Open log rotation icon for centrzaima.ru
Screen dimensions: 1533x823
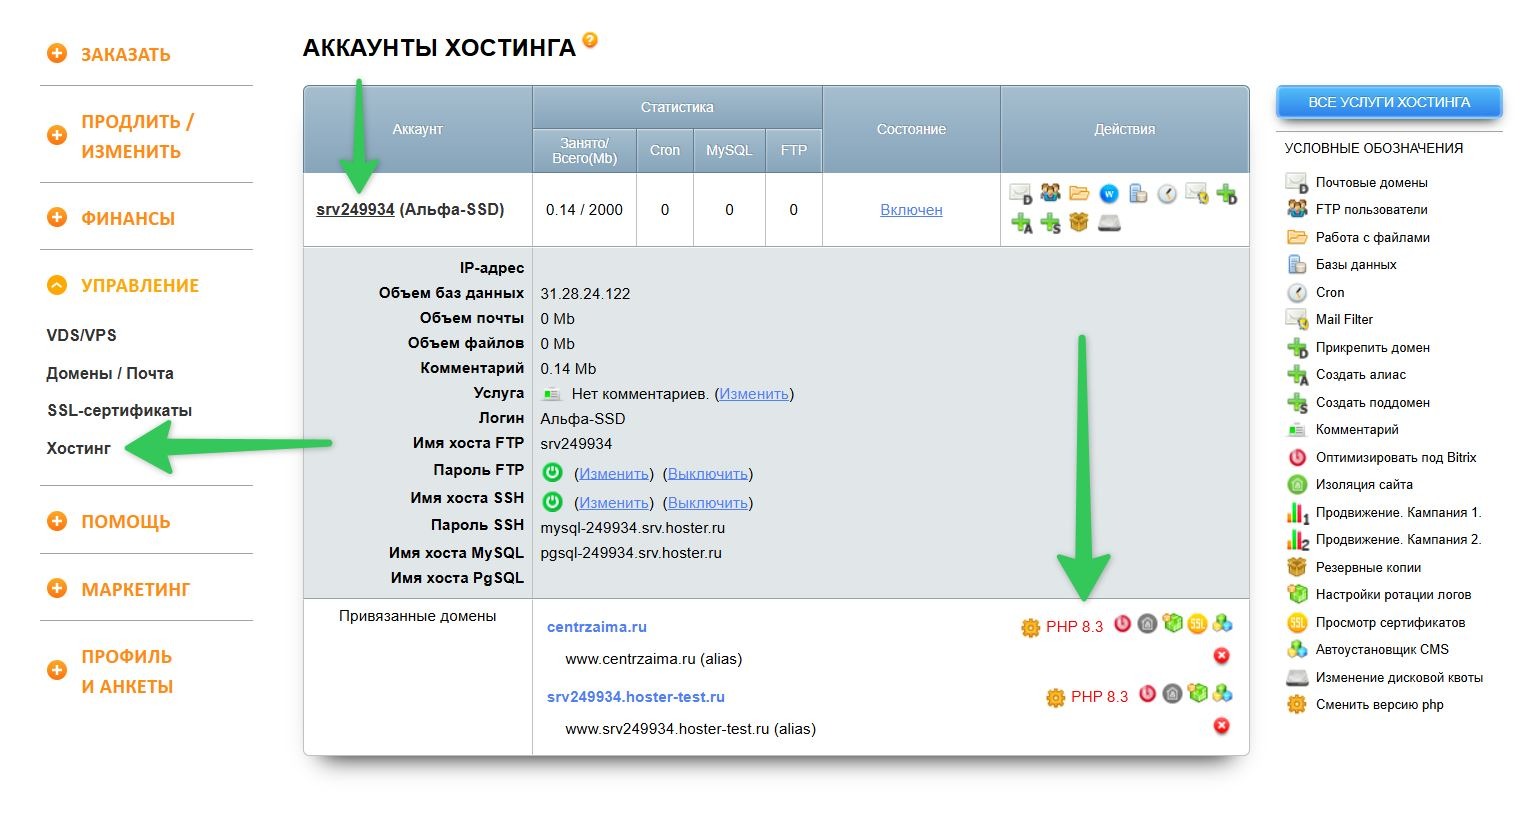(1172, 624)
